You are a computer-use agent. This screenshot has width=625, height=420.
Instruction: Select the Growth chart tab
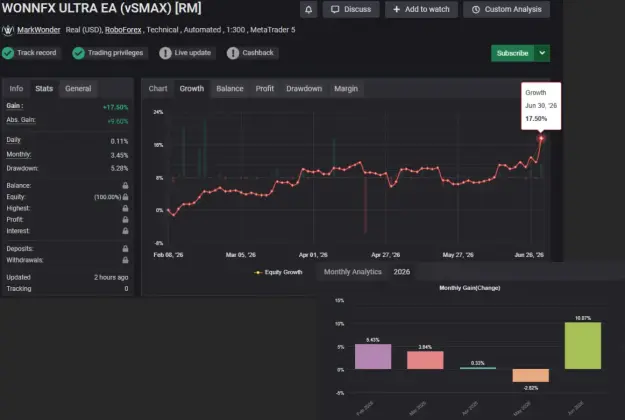[x=192, y=88]
